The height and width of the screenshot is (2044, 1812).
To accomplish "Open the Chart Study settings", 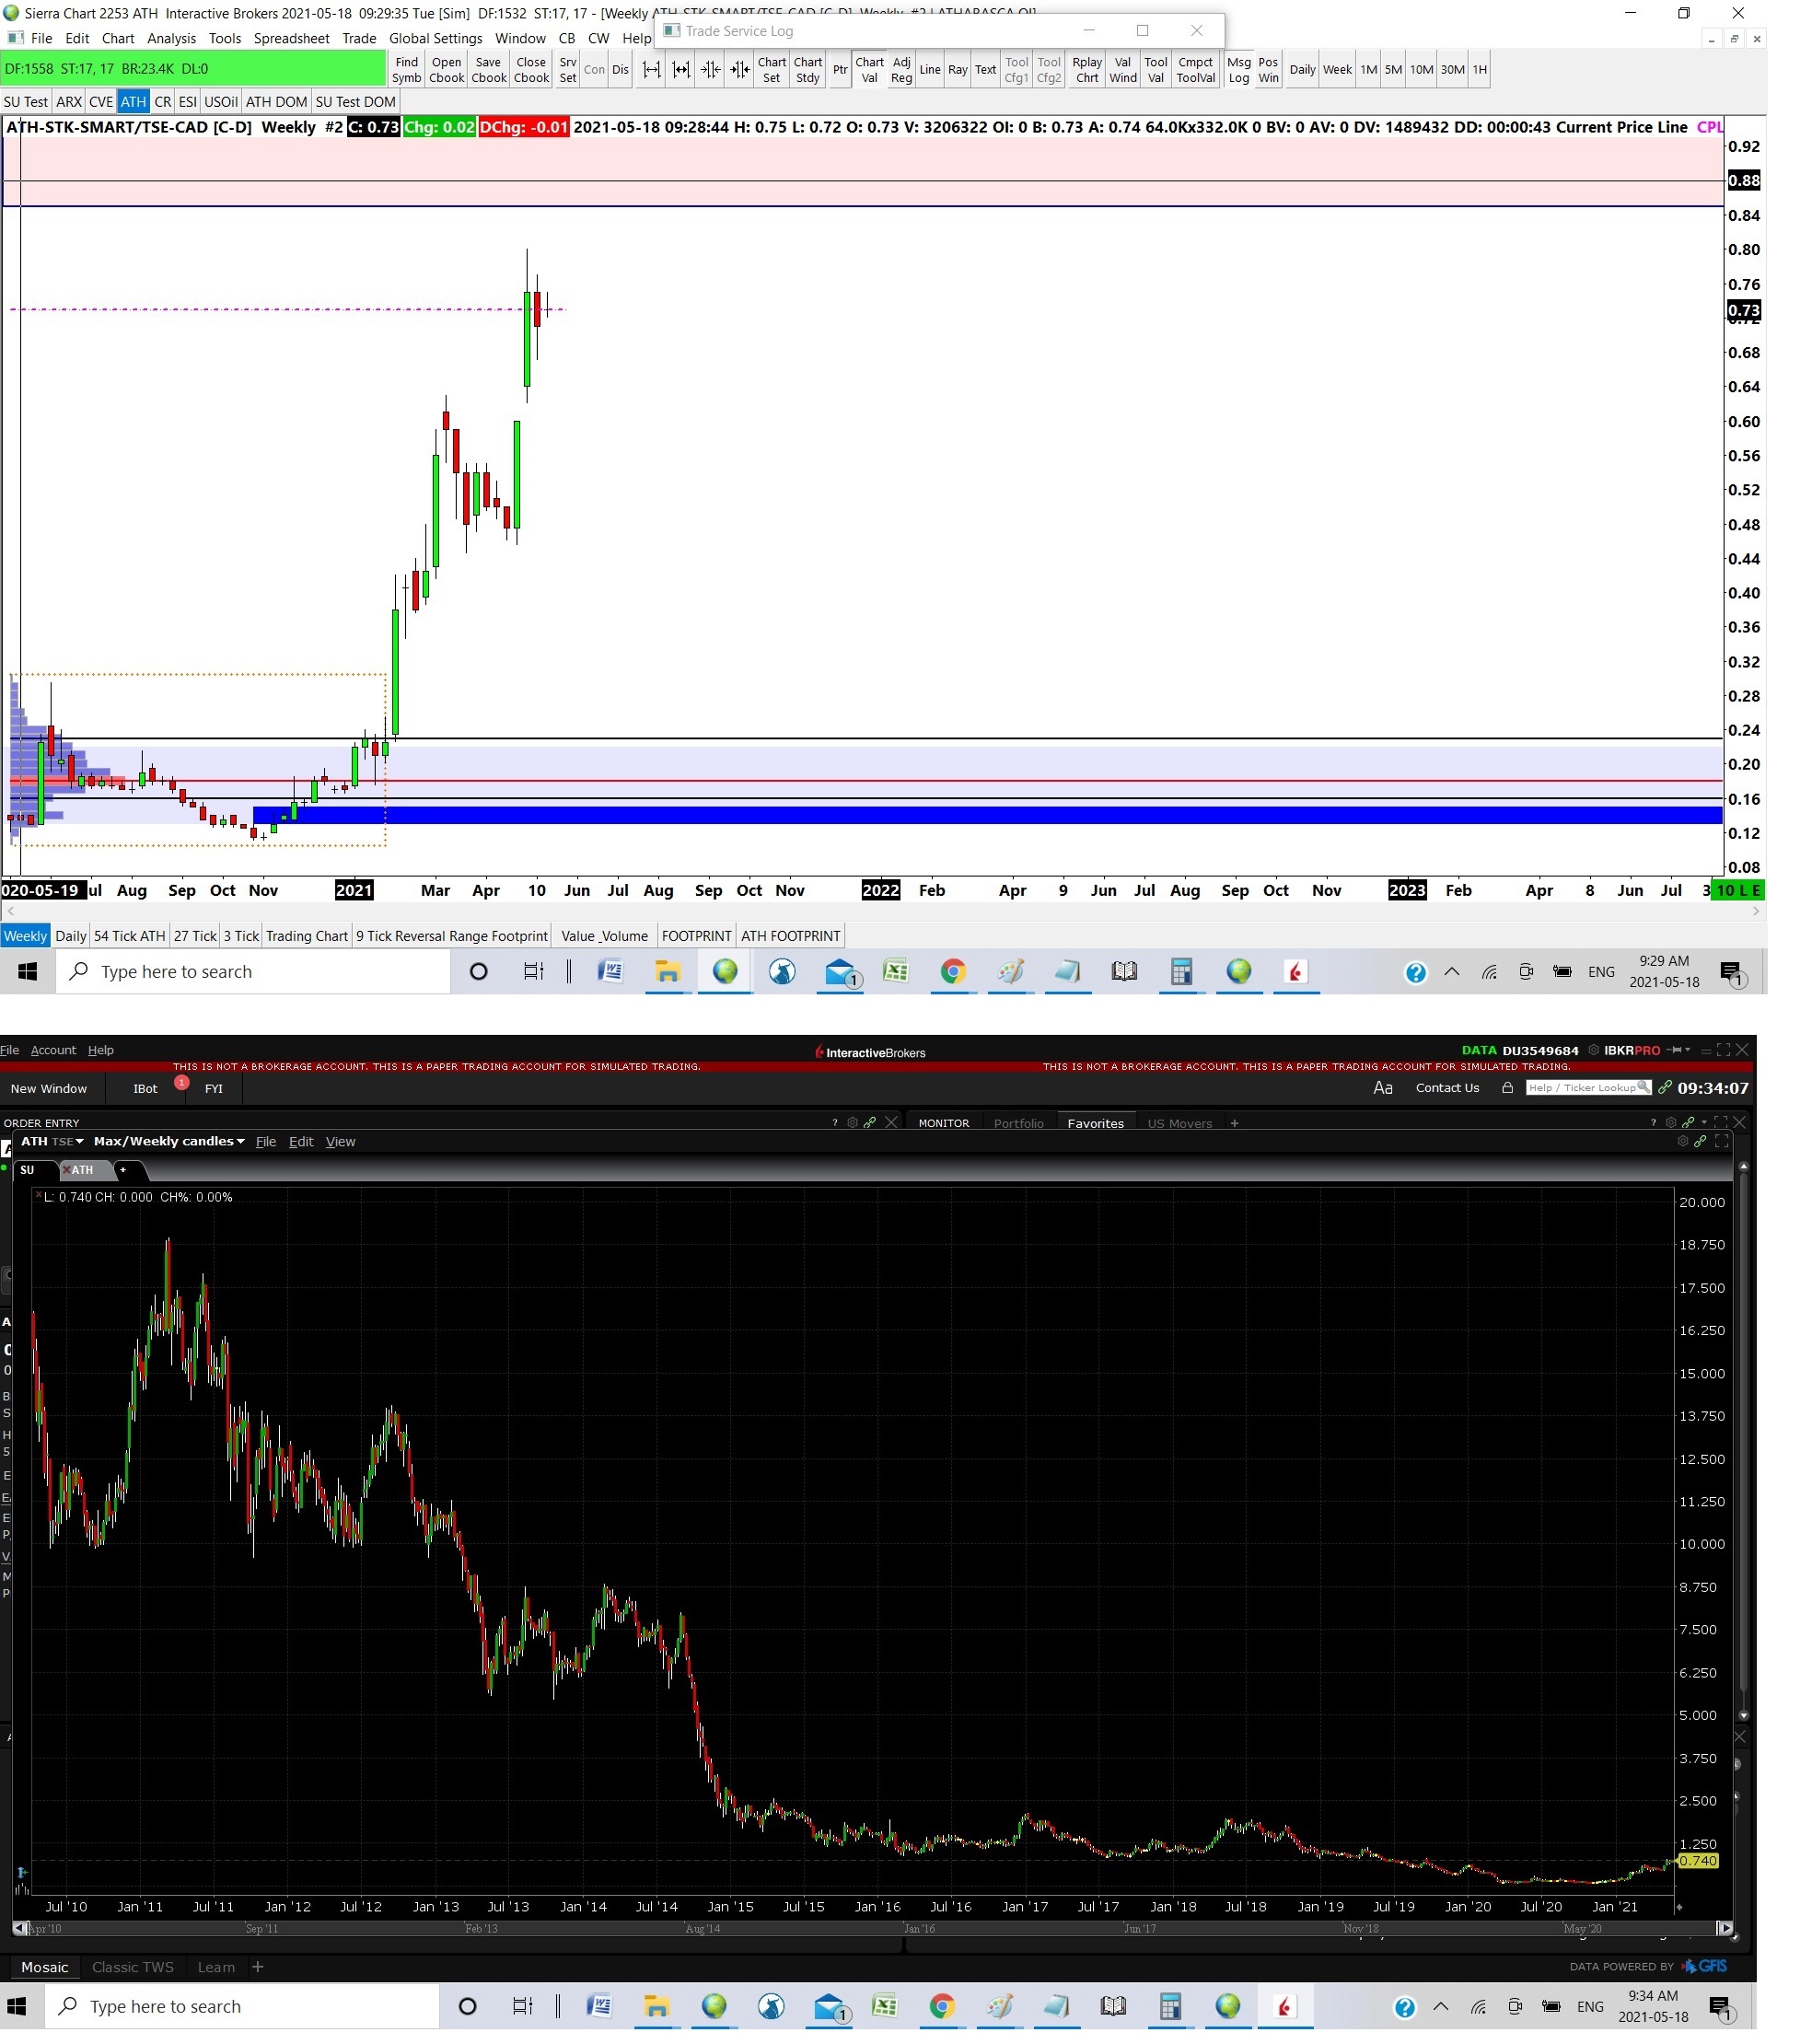I will (x=807, y=70).
